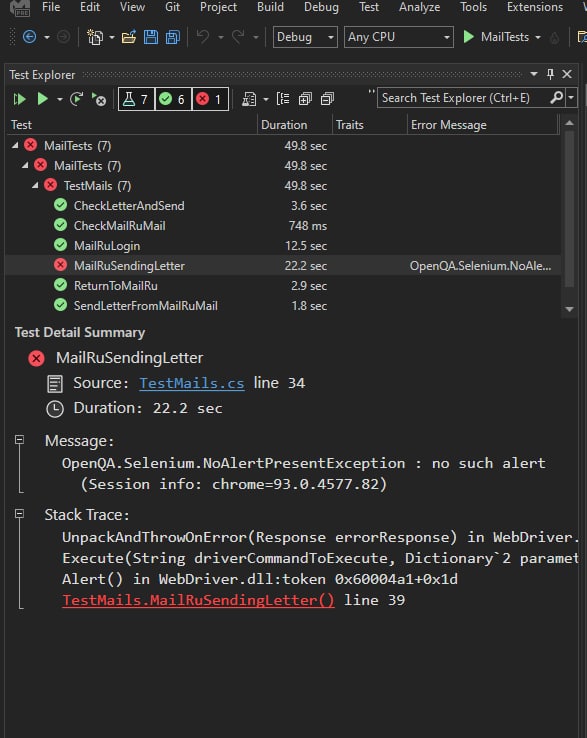
Task: Collapse the top-level MailTests (7) node
Action: (15, 145)
